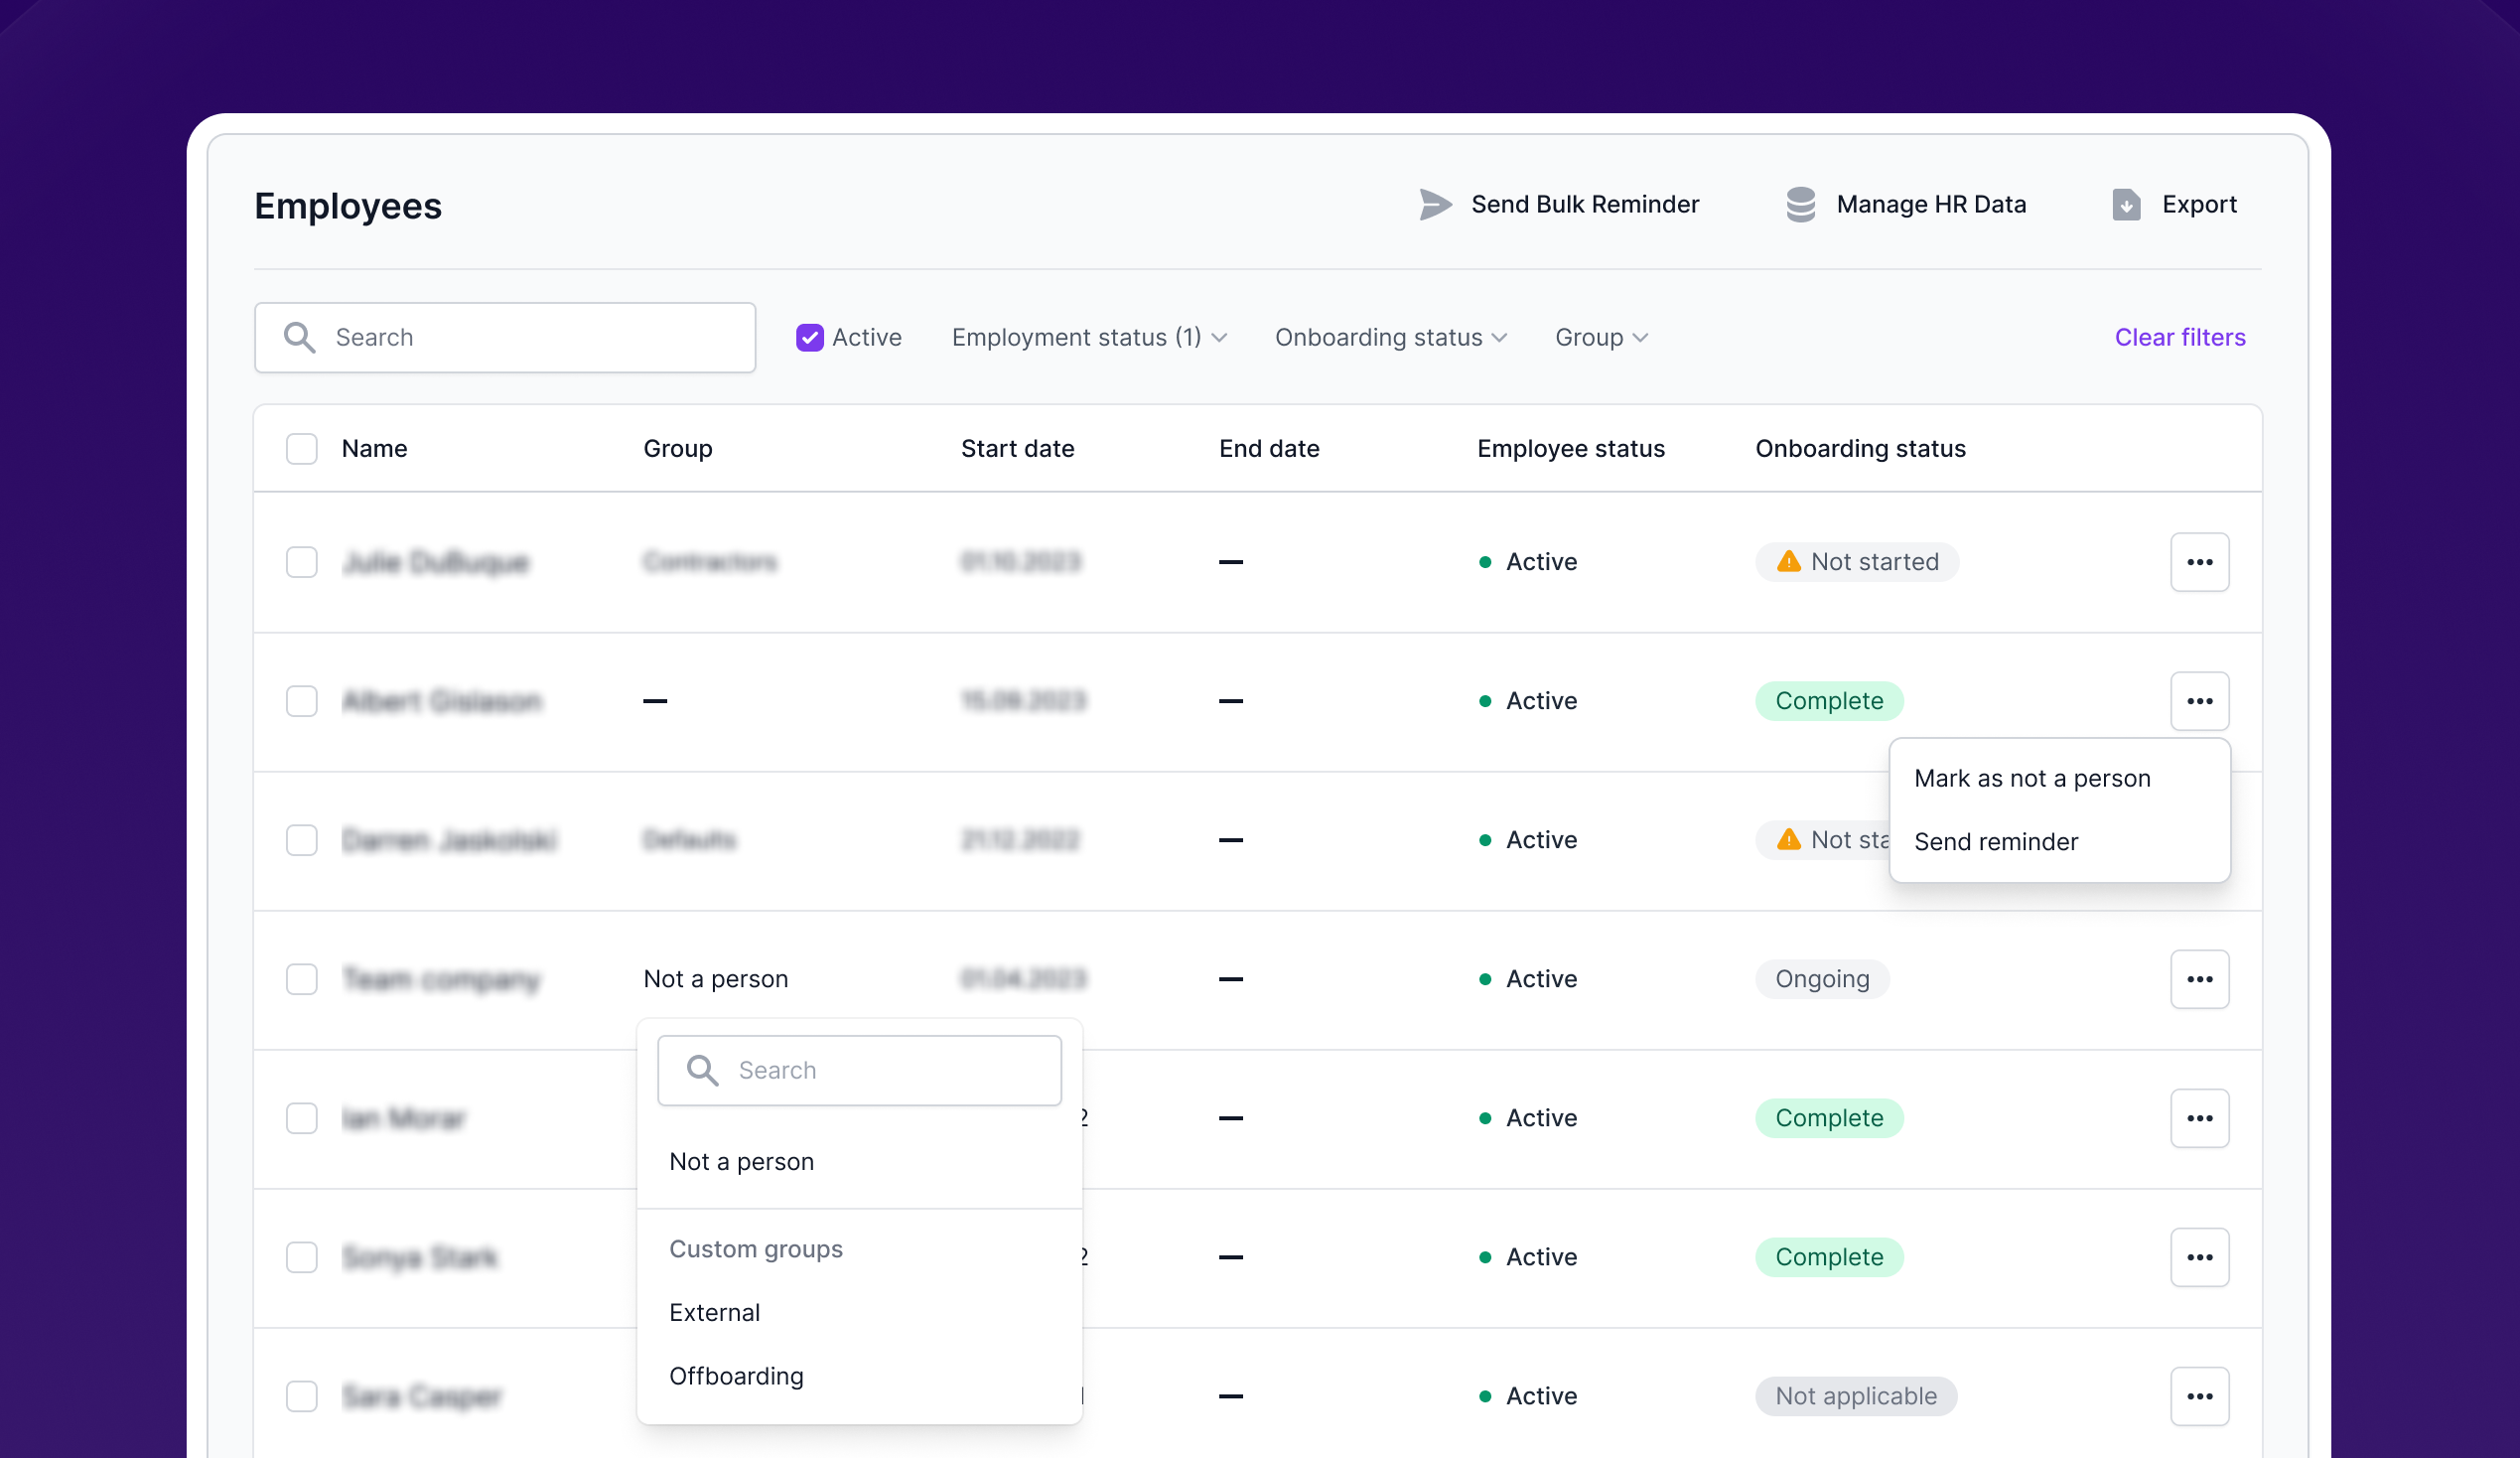2520x1458 pixels.
Task: Open the Onboarding status filter dropdown
Action: [1390, 337]
